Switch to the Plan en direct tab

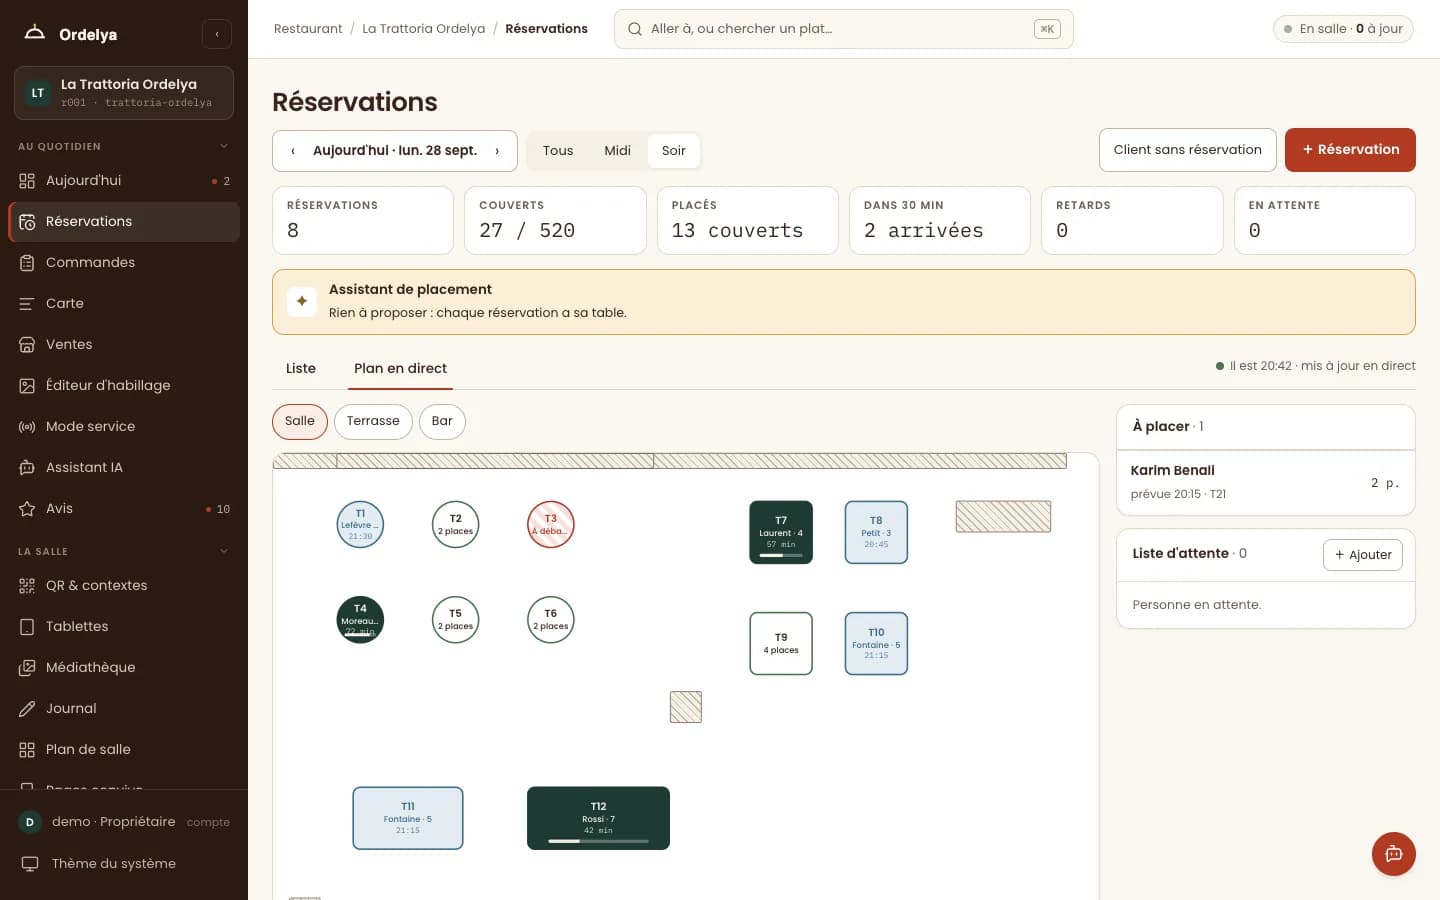point(400,369)
